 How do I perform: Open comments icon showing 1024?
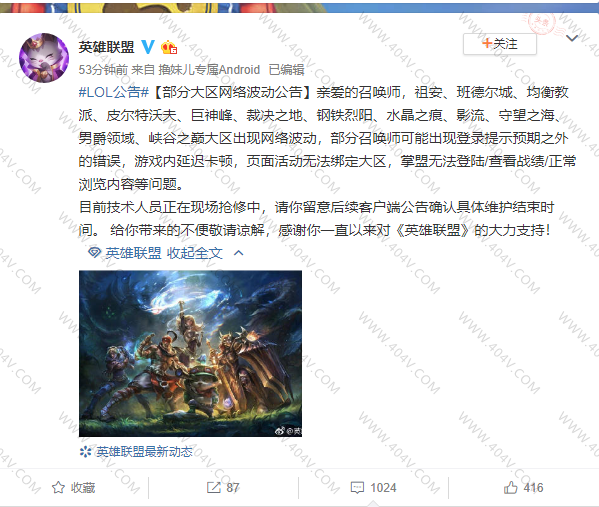click(357, 488)
